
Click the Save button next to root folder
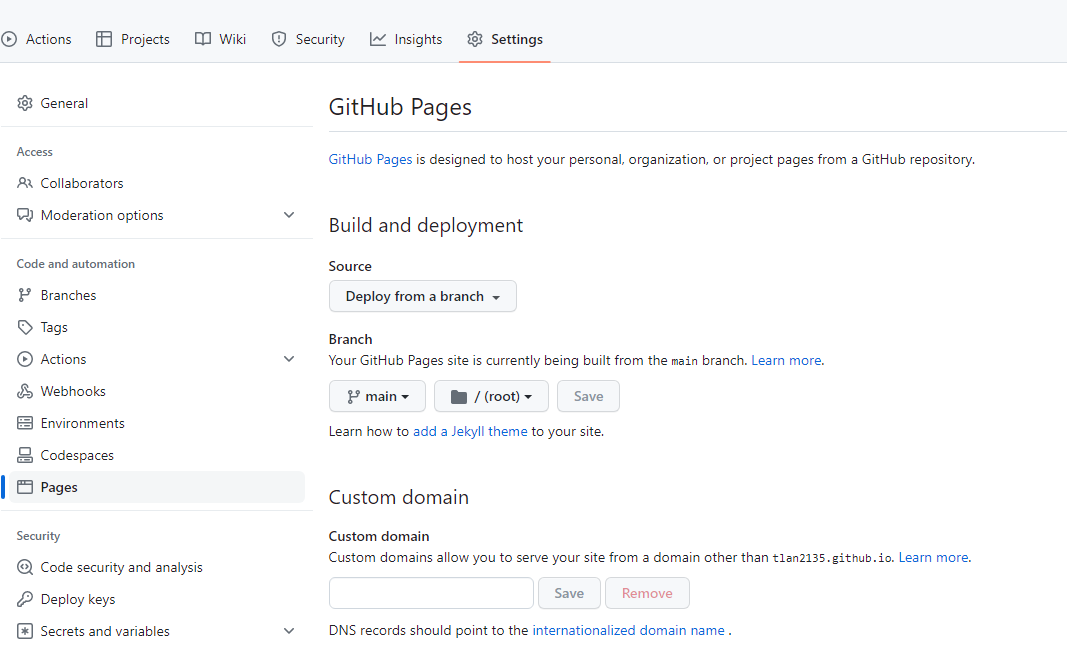589,396
